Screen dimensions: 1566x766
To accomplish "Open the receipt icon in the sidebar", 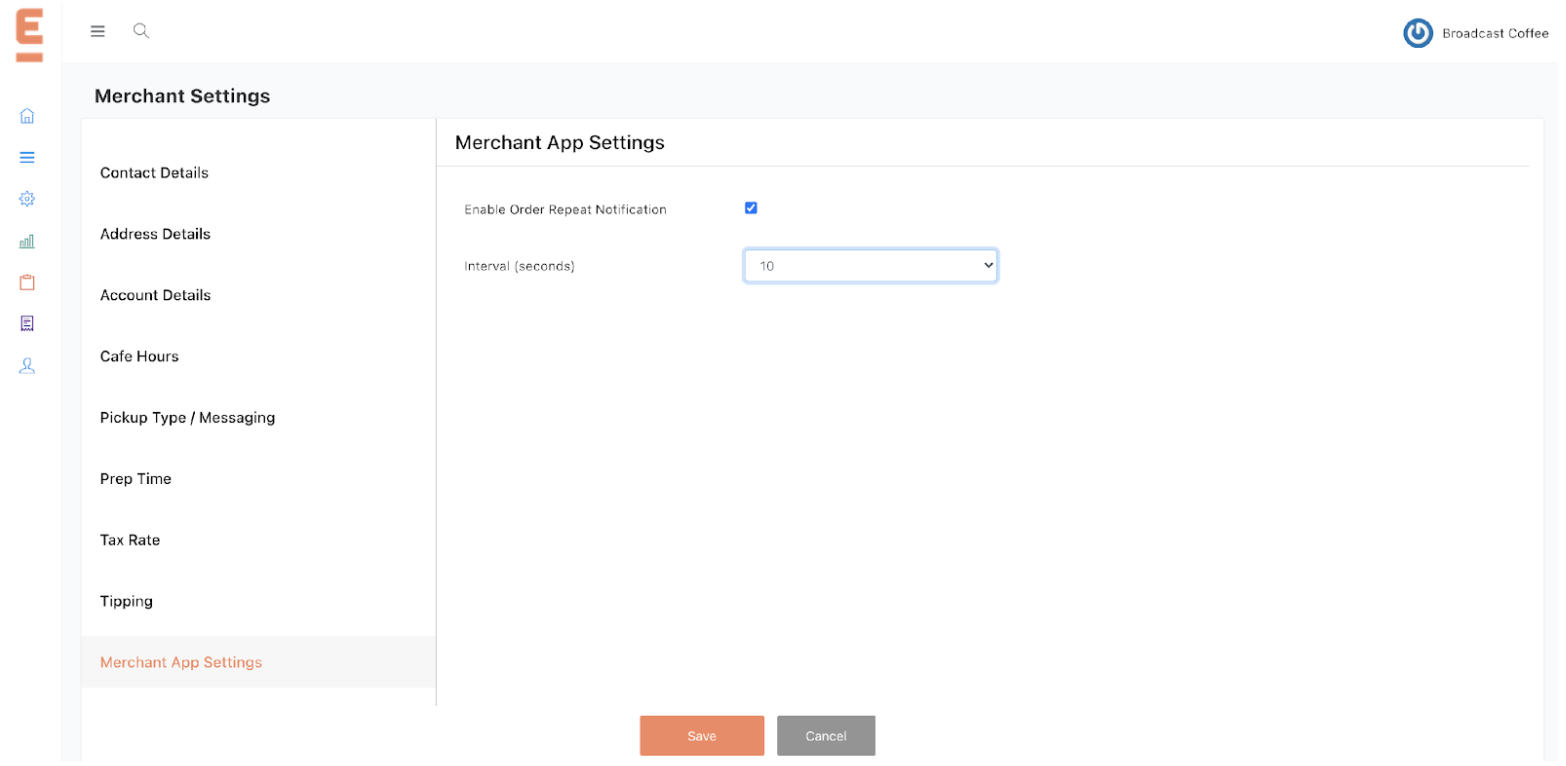I will pyautogui.click(x=26, y=323).
